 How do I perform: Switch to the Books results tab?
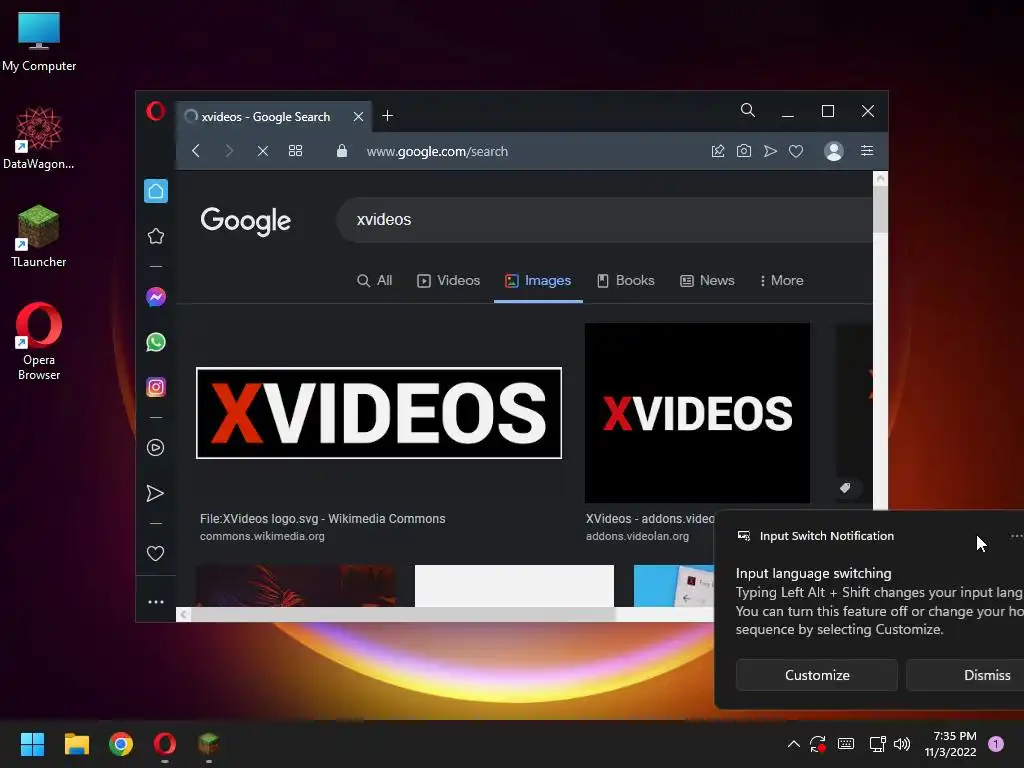(626, 280)
